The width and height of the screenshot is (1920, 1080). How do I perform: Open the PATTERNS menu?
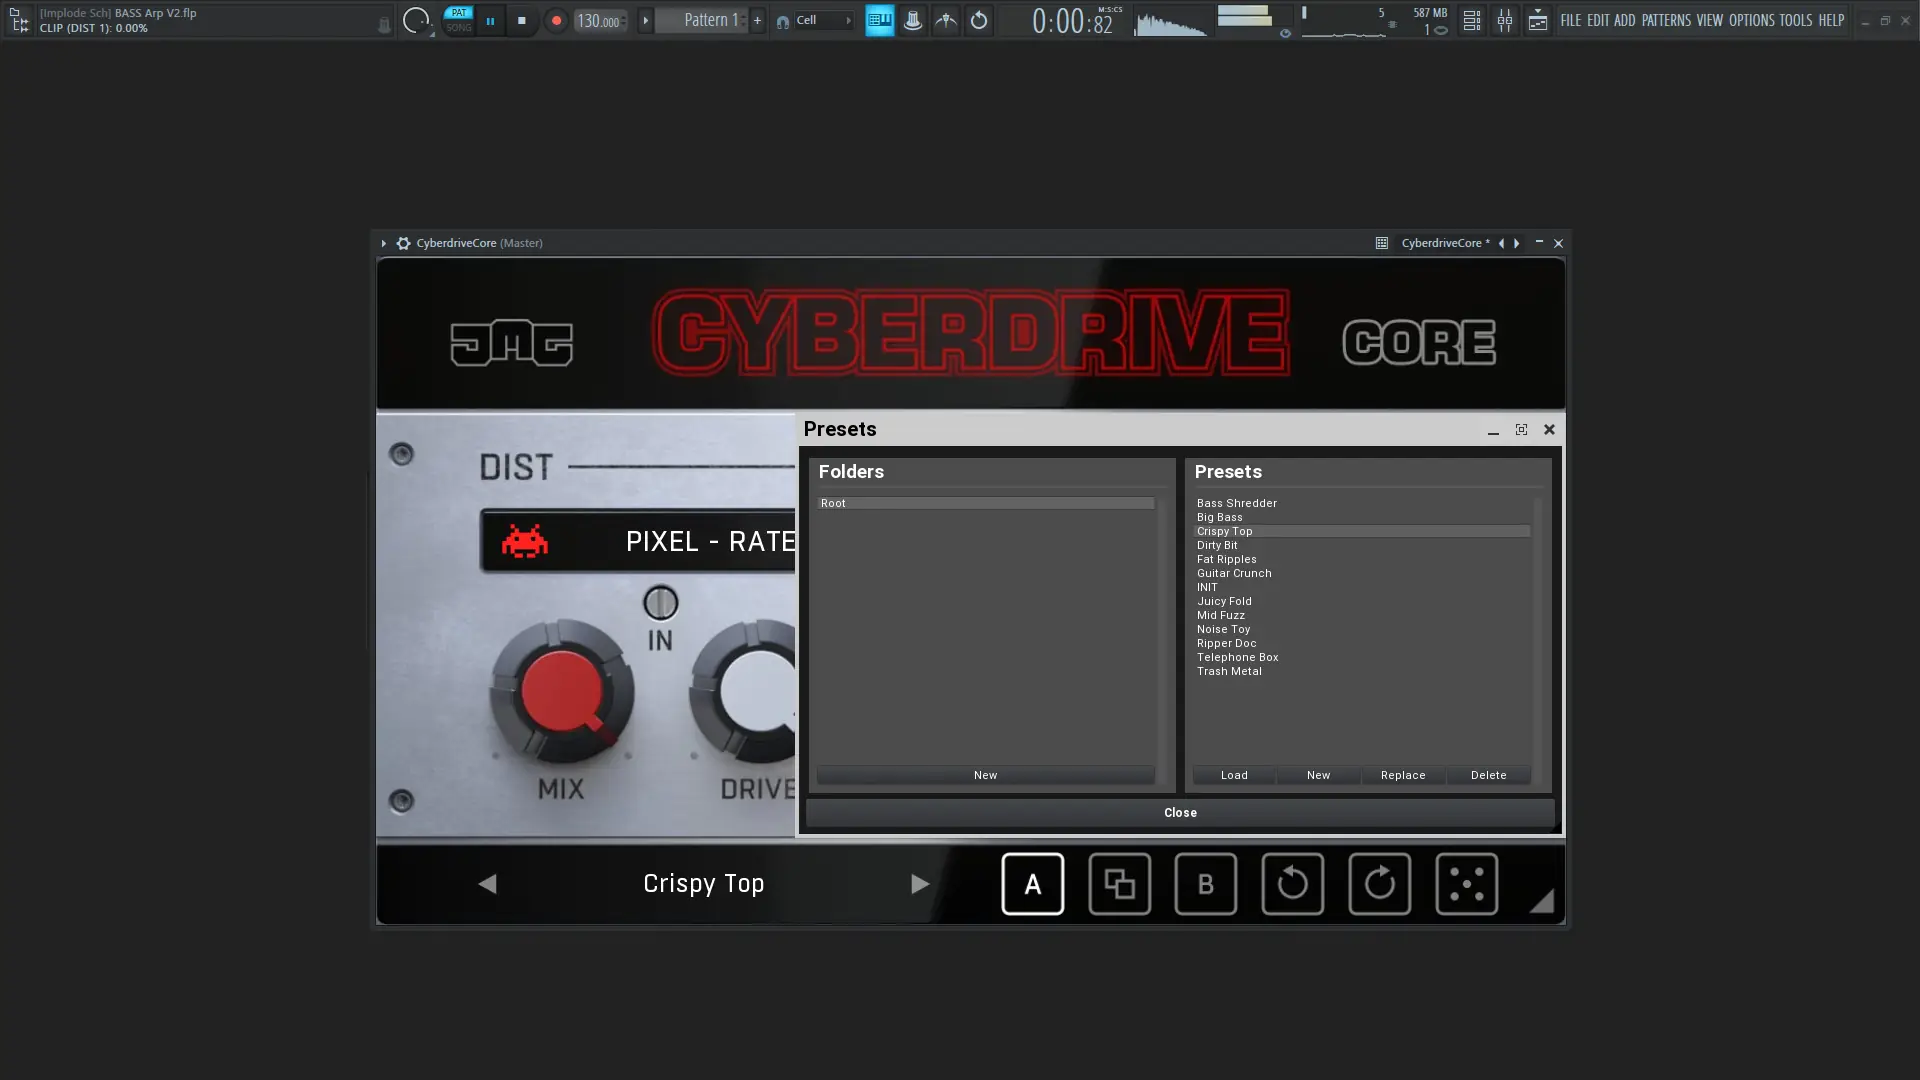point(1665,20)
